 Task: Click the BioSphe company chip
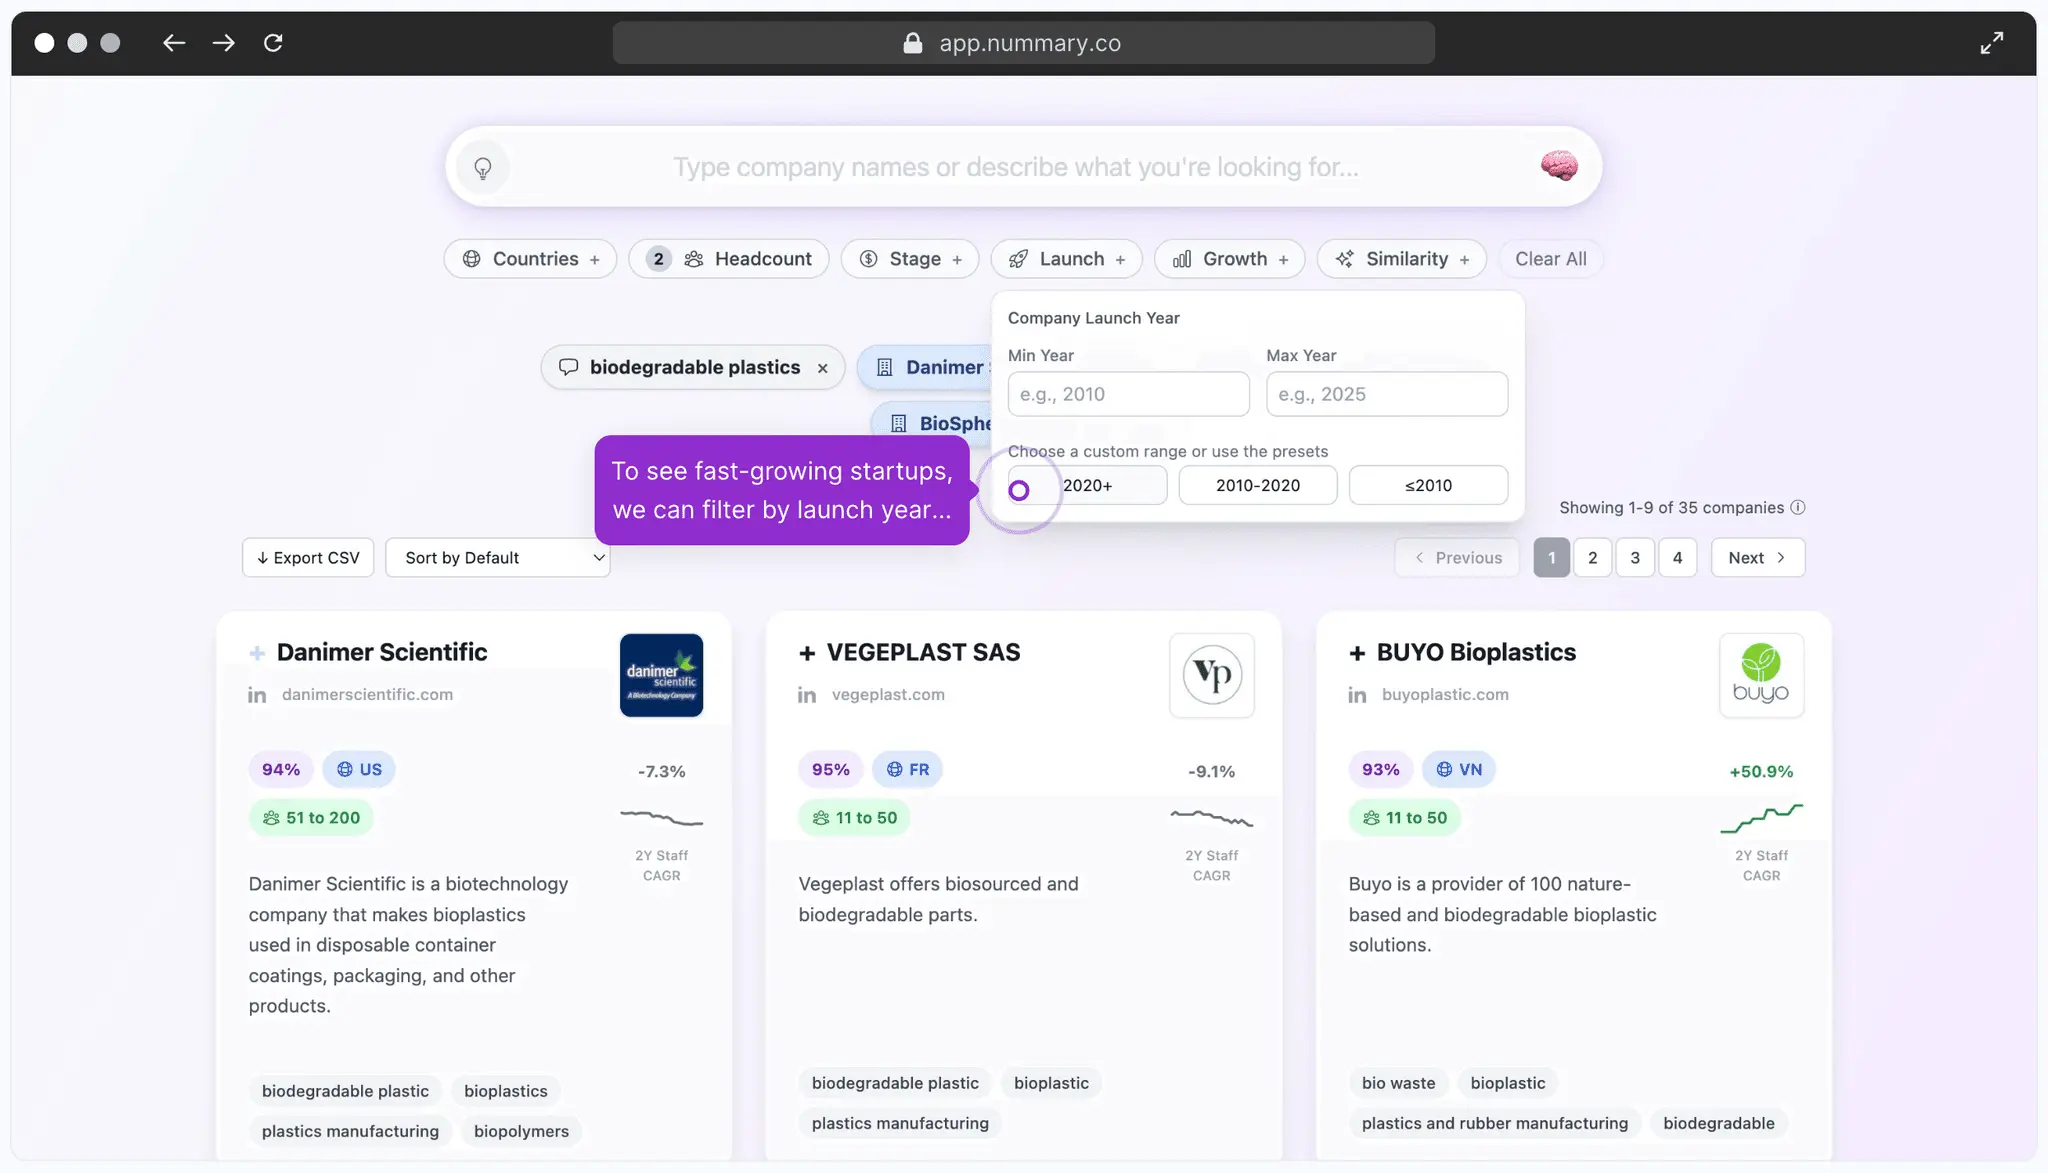[932, 423]
